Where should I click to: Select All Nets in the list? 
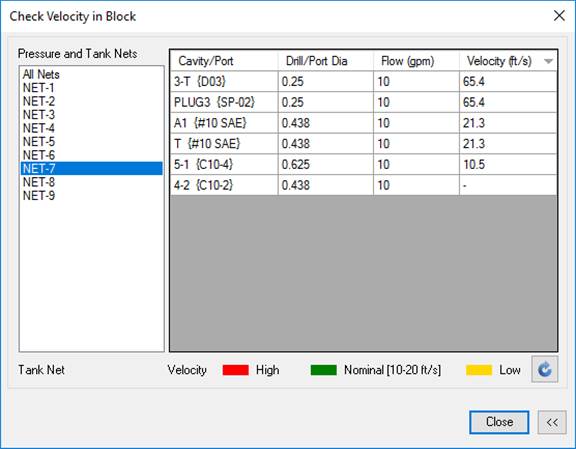pos(41,74)
